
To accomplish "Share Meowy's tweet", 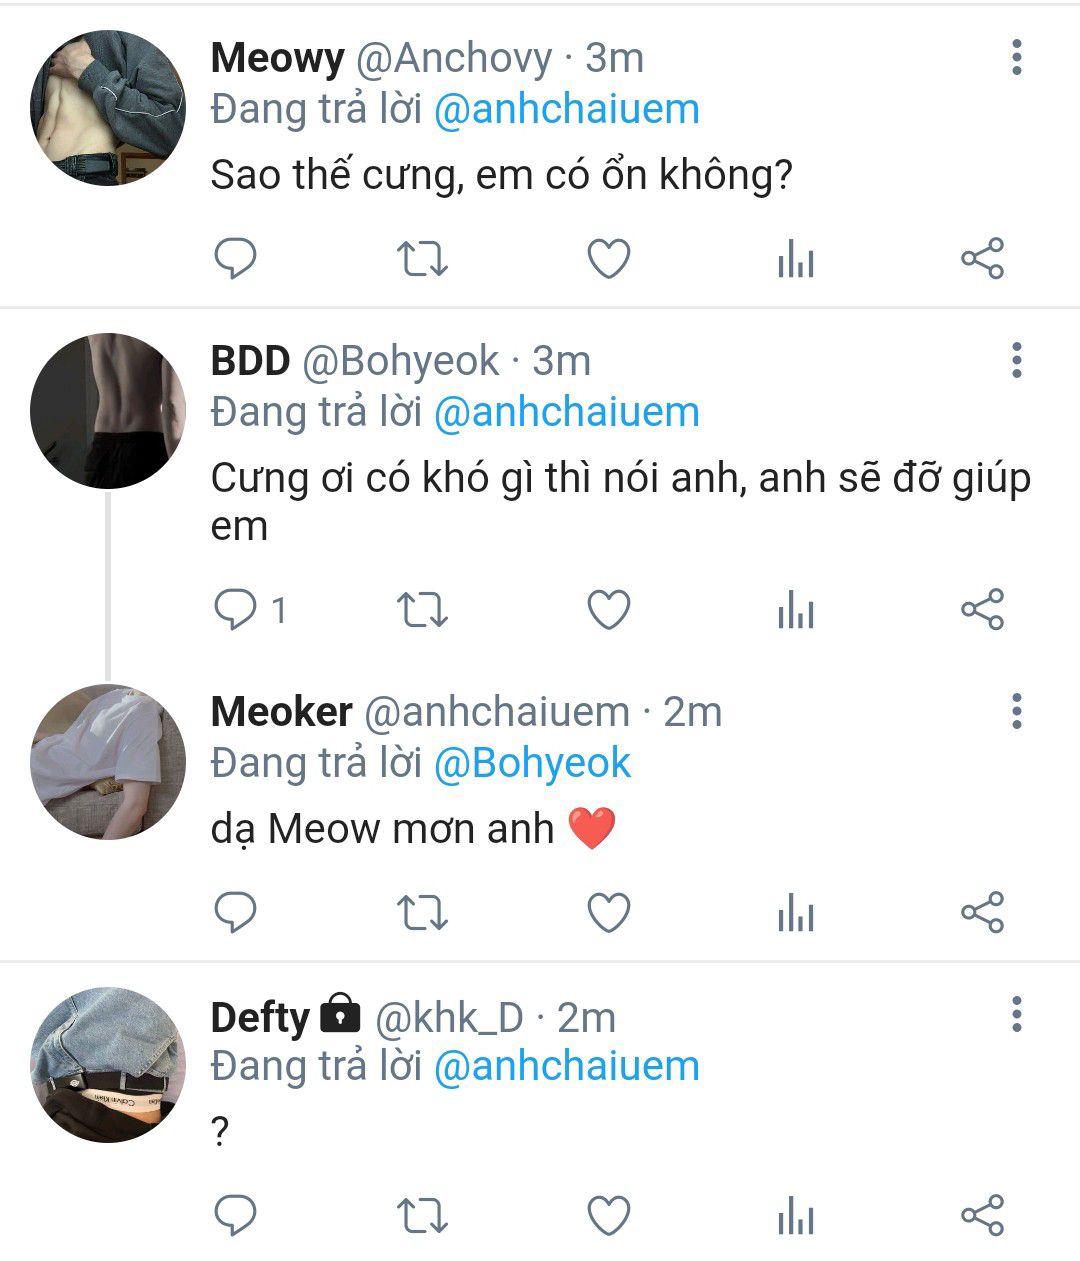I will click(982, 259).
